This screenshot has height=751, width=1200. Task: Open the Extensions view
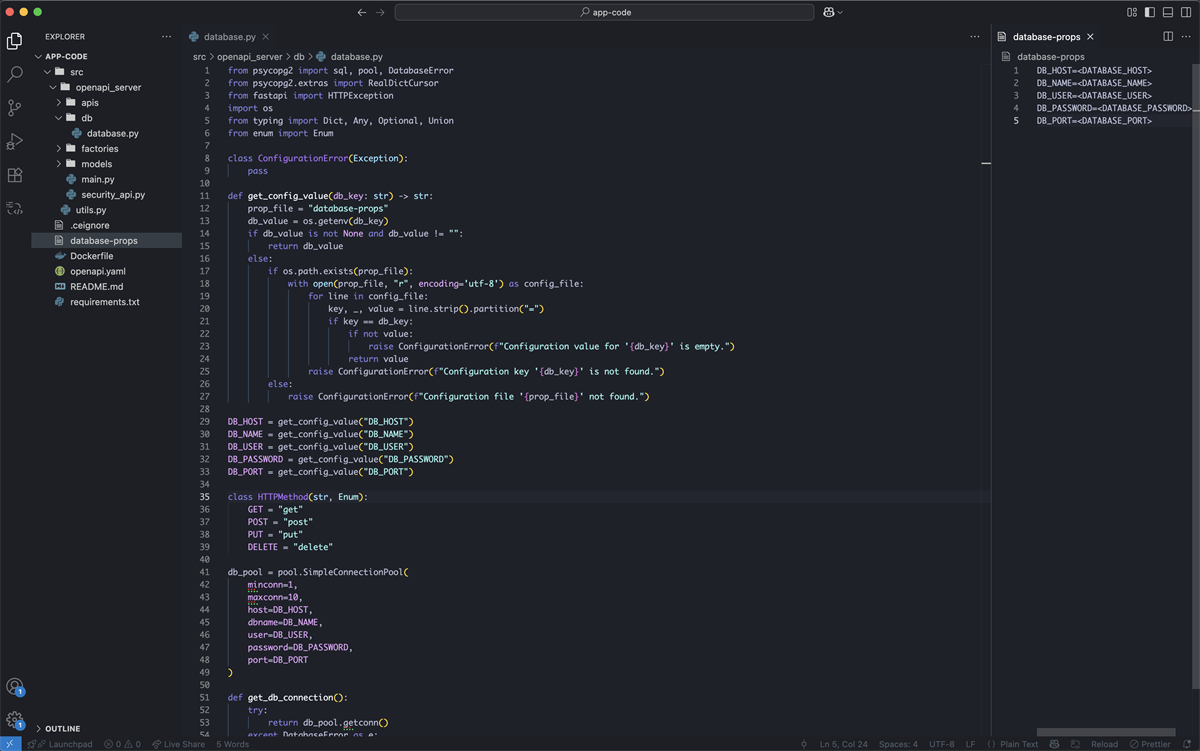tap(15, 175)
